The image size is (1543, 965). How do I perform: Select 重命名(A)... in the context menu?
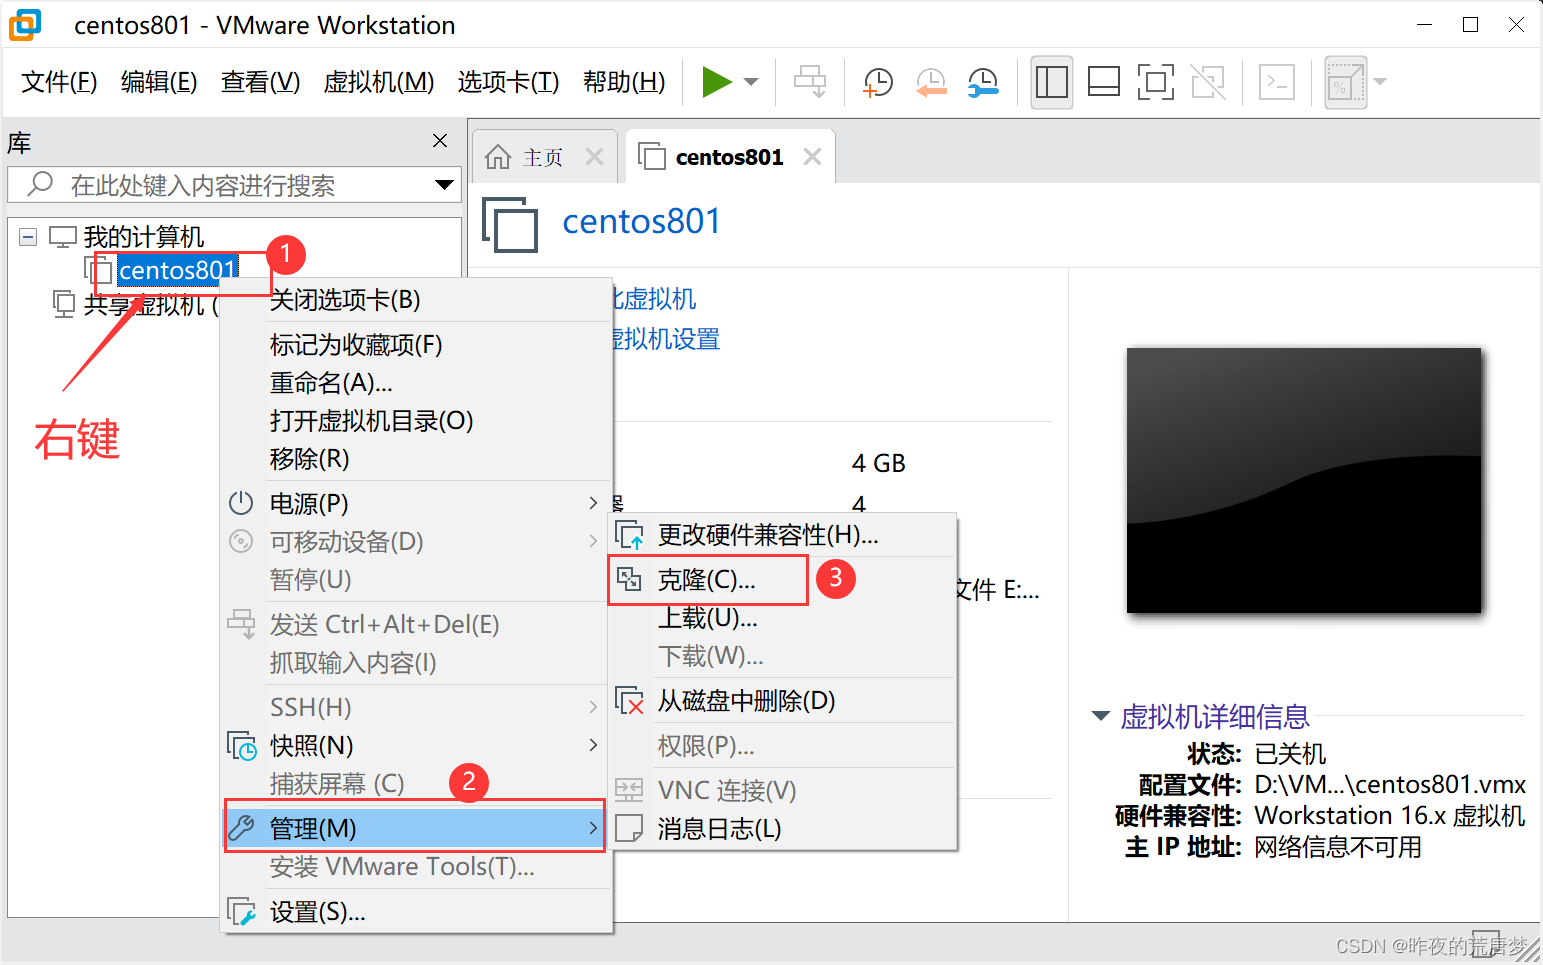416,383
